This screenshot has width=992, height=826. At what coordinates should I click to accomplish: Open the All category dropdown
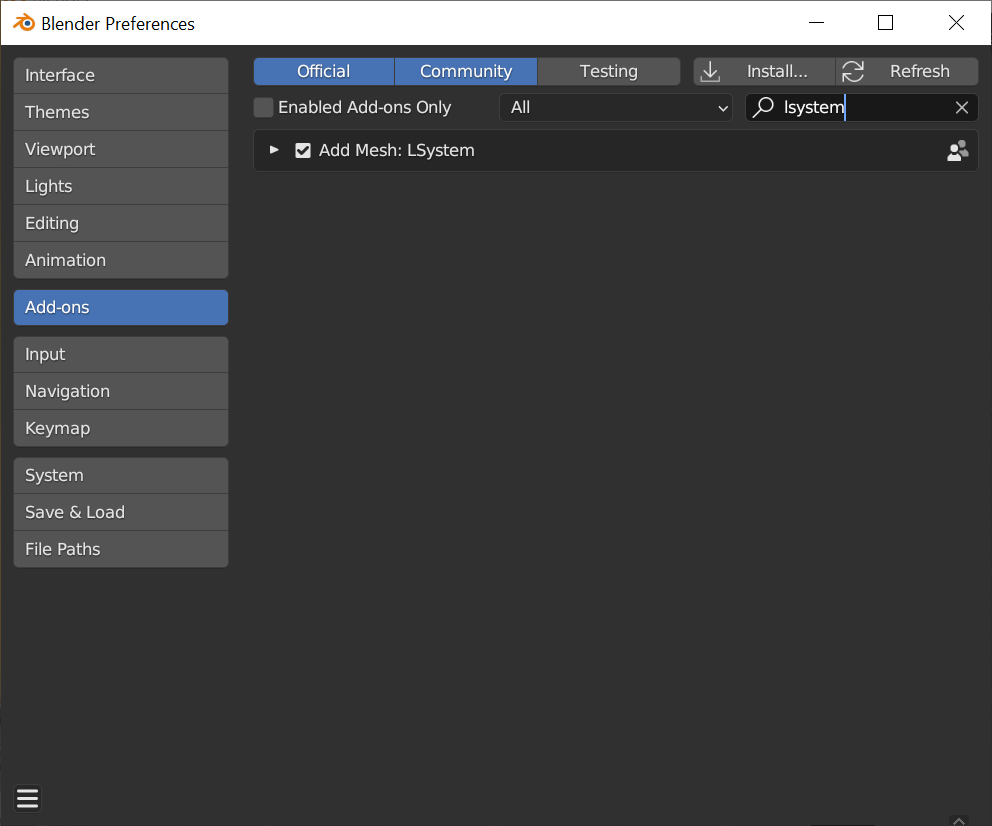(x=615, y=107)
